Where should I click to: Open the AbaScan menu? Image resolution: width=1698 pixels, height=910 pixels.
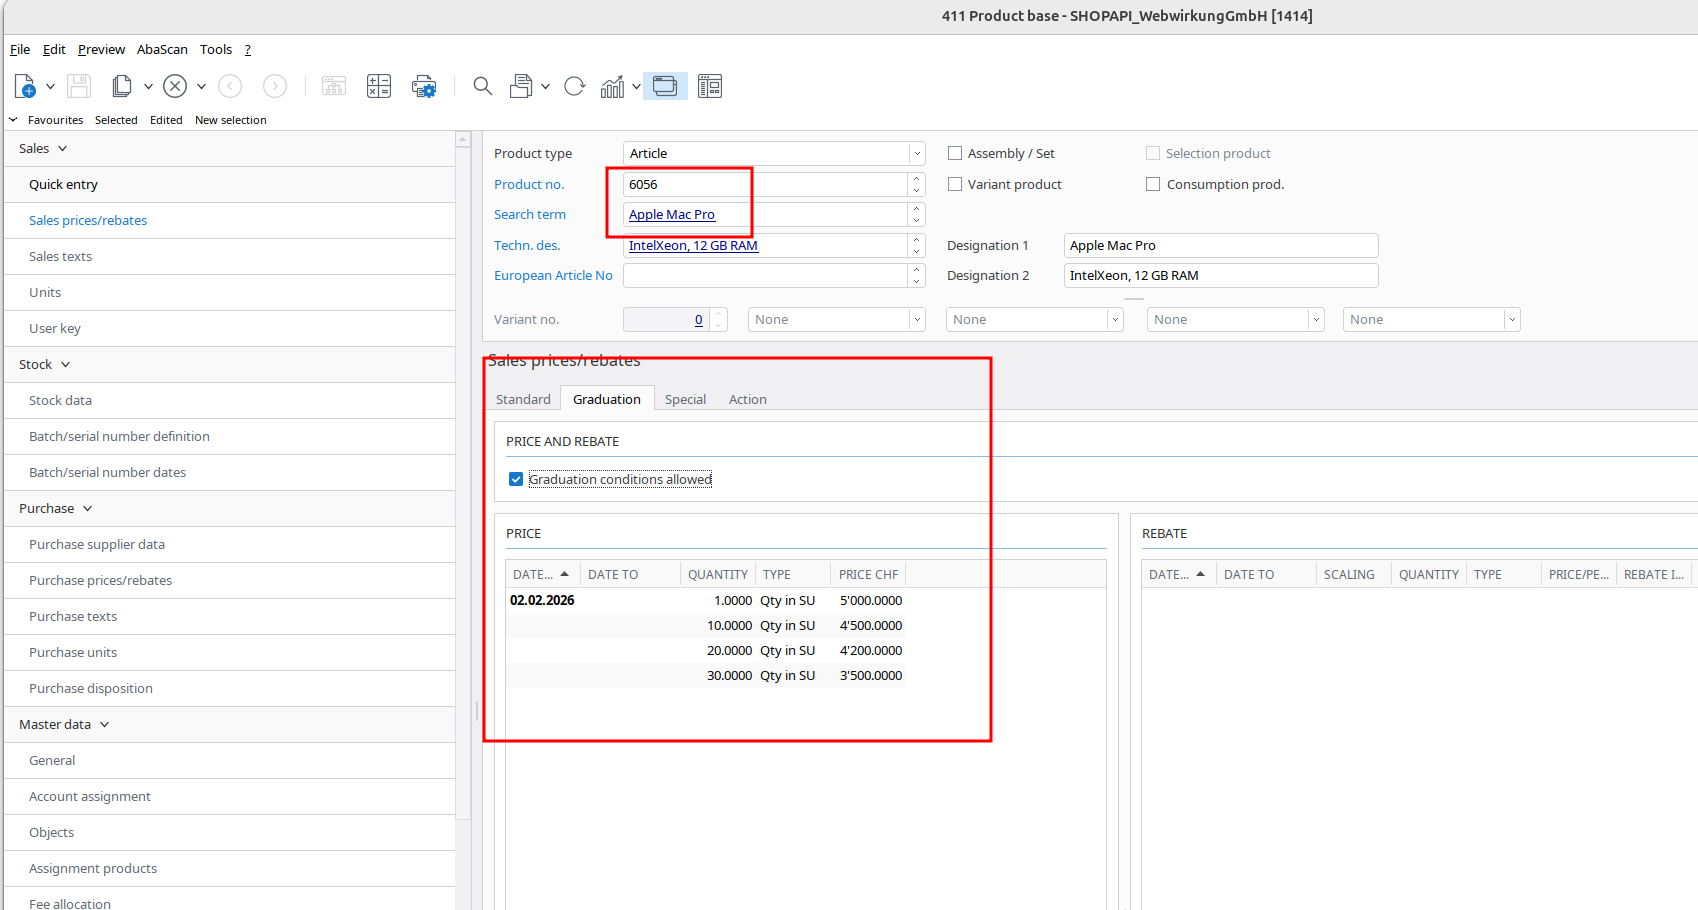click(x=162, y=49)
